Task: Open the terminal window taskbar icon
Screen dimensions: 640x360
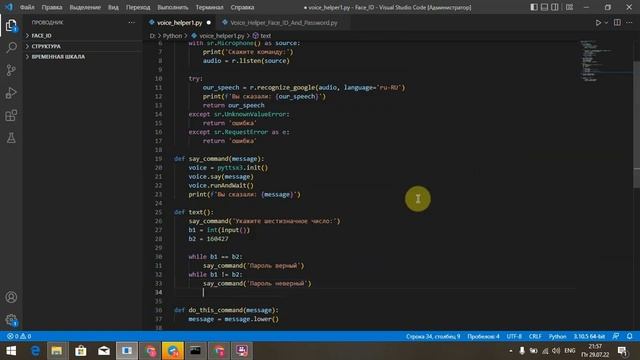Action: tap(196, 351)
